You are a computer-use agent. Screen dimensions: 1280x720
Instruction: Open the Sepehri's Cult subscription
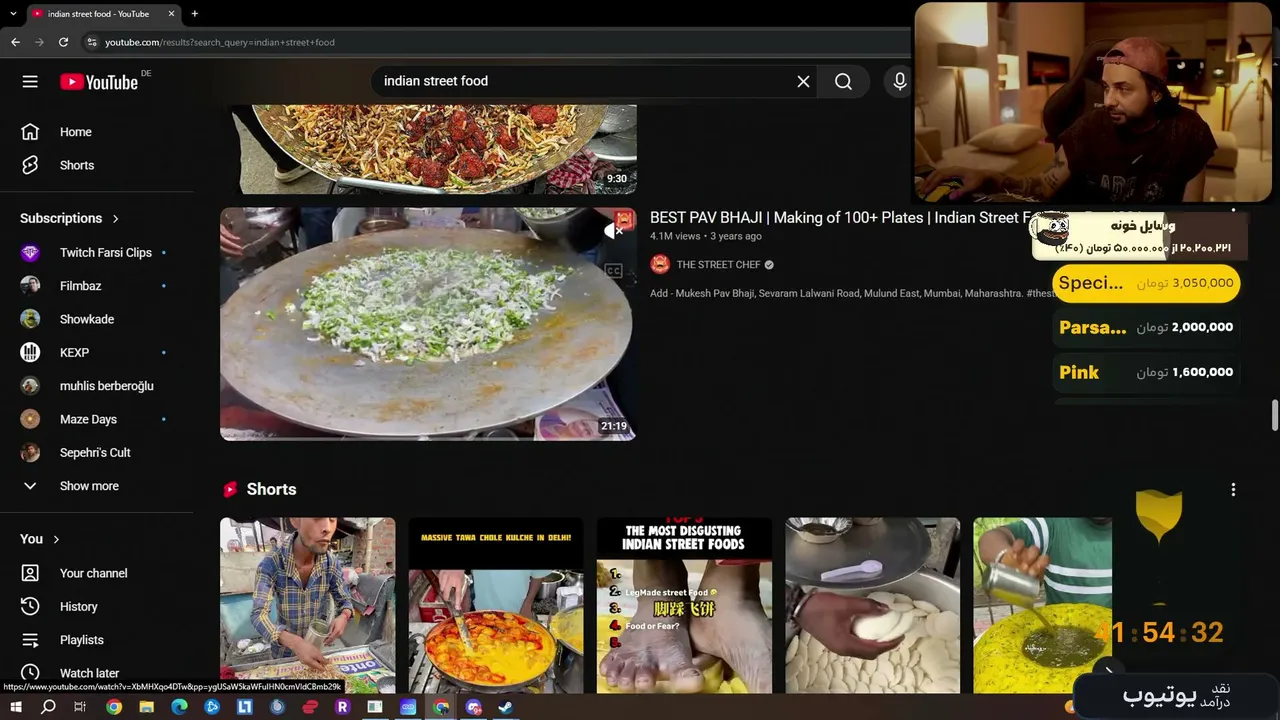(x=96, y=452)
